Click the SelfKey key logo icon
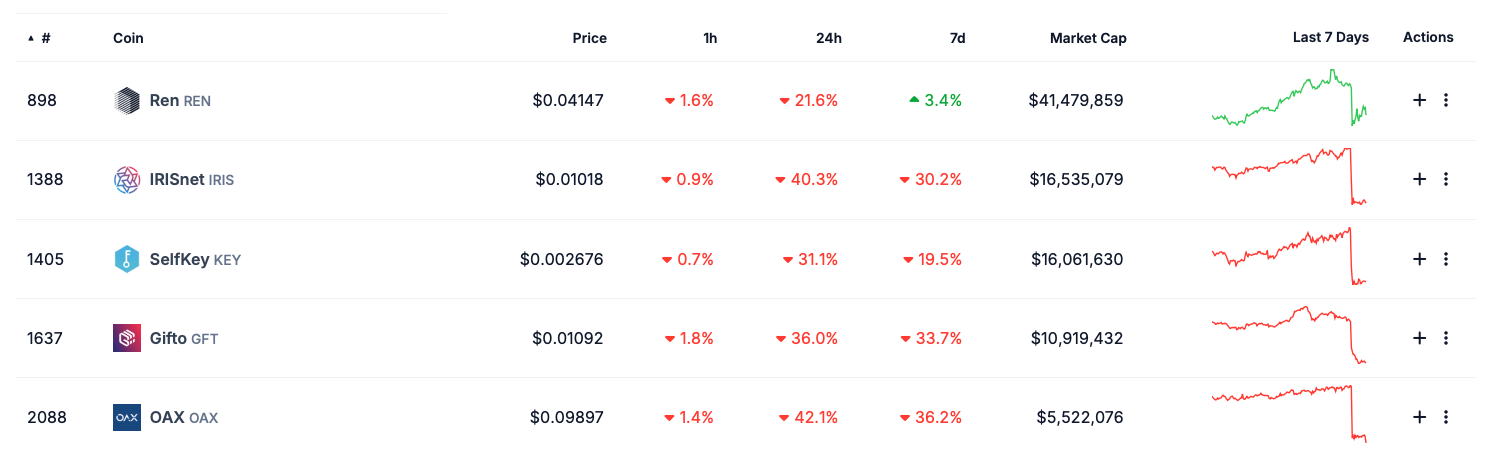 [127, 259]
